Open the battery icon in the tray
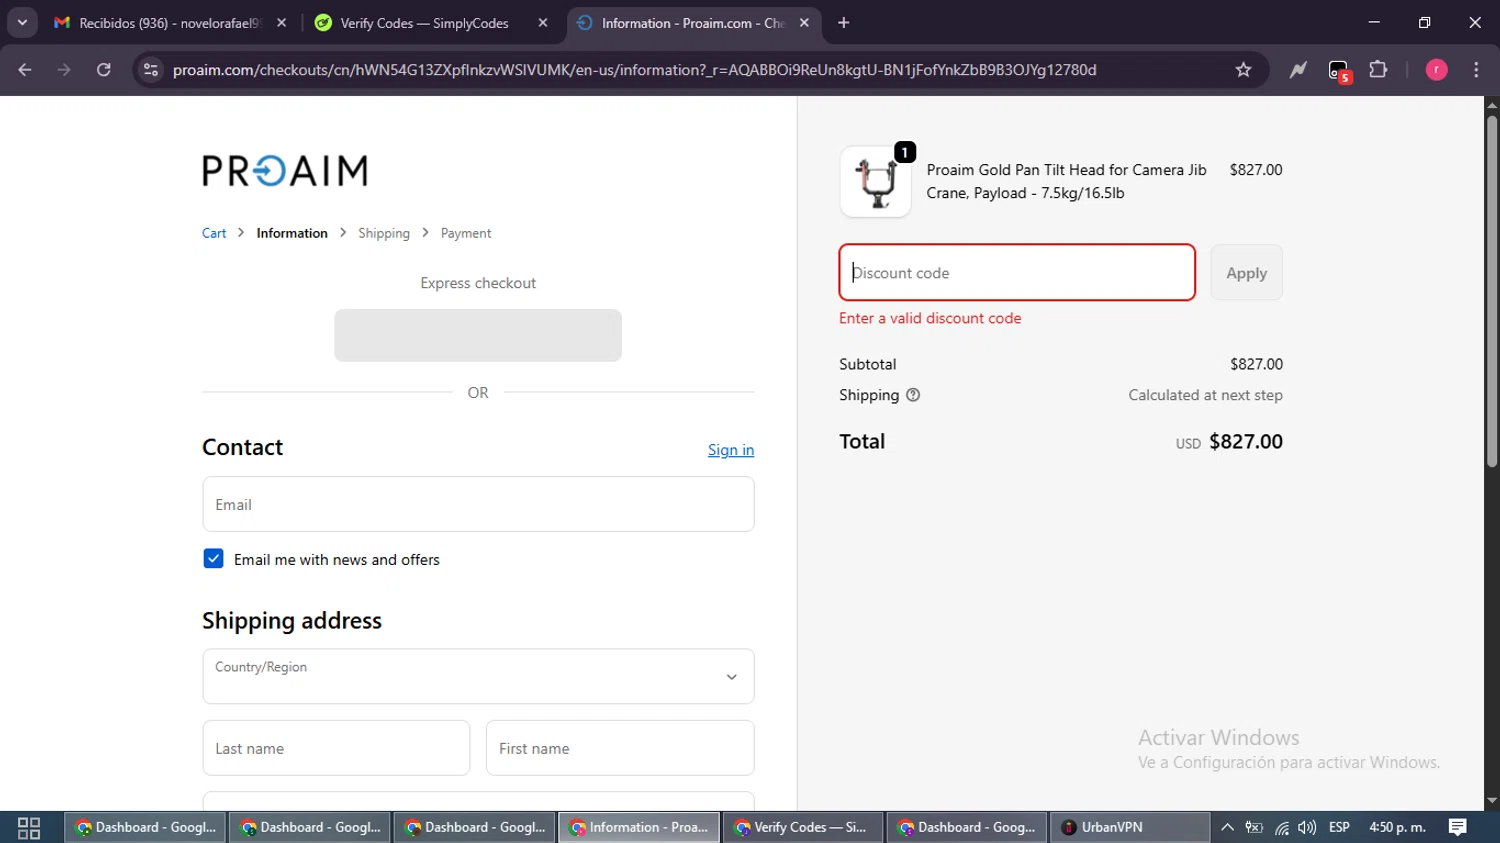1500x843 pixels. pos(1254,827)
